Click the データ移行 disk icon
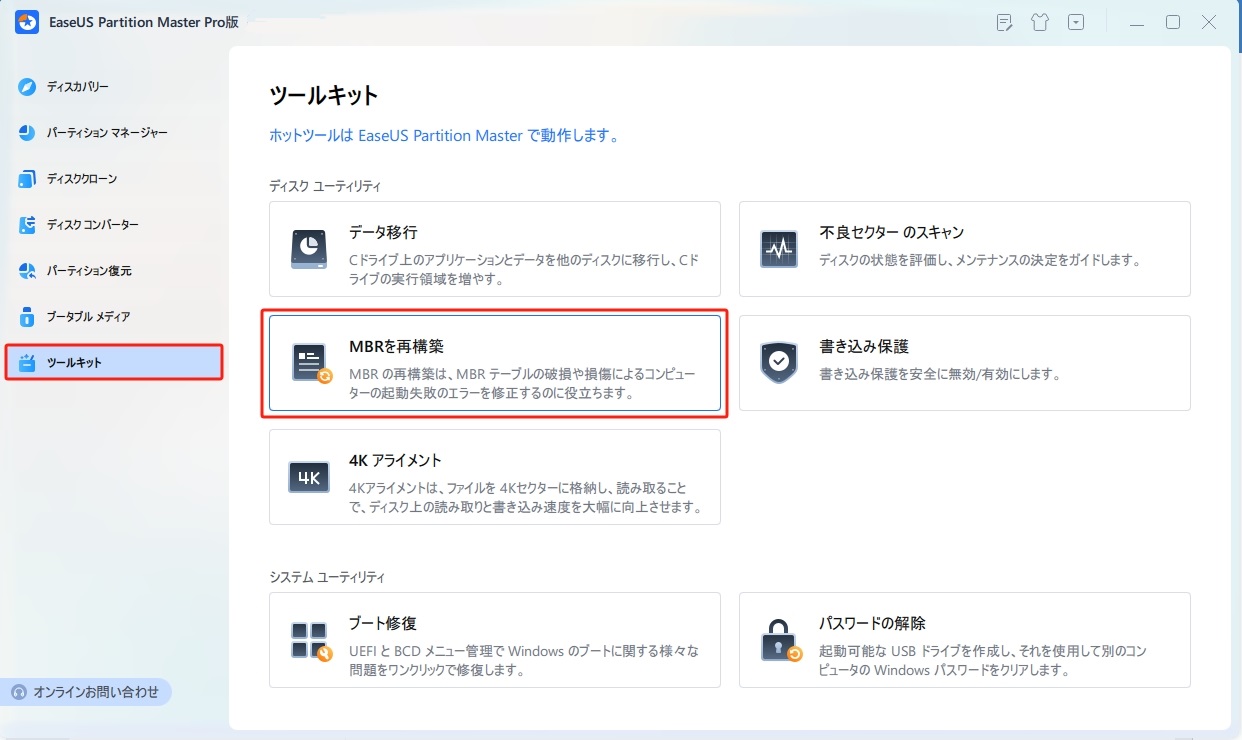1242x740 pixels. click(x=309, y=249)
